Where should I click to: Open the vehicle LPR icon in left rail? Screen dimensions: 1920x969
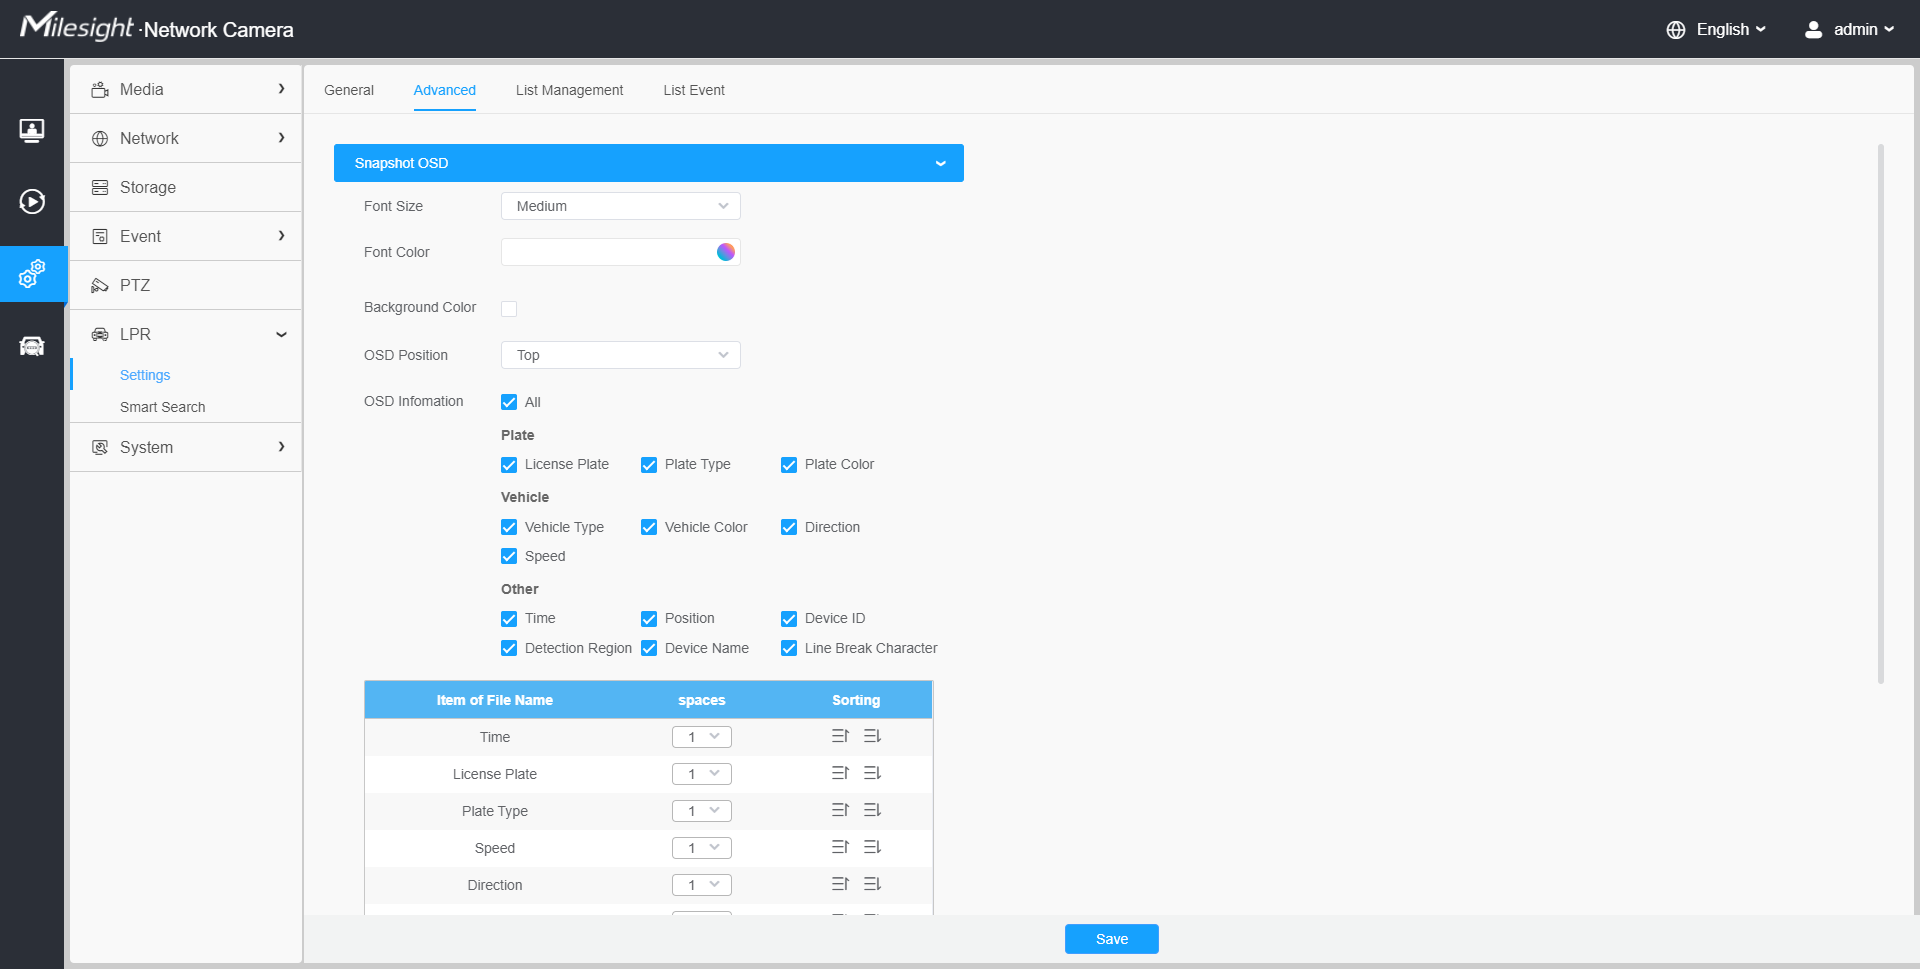click(x=32, y=346)
